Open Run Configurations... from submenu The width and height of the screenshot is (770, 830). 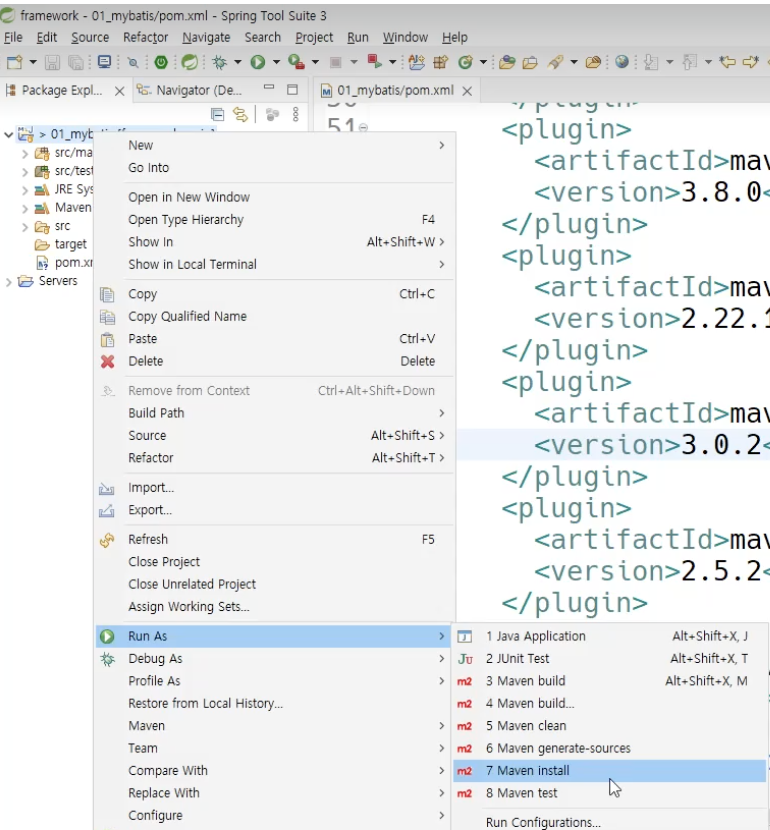610,822
